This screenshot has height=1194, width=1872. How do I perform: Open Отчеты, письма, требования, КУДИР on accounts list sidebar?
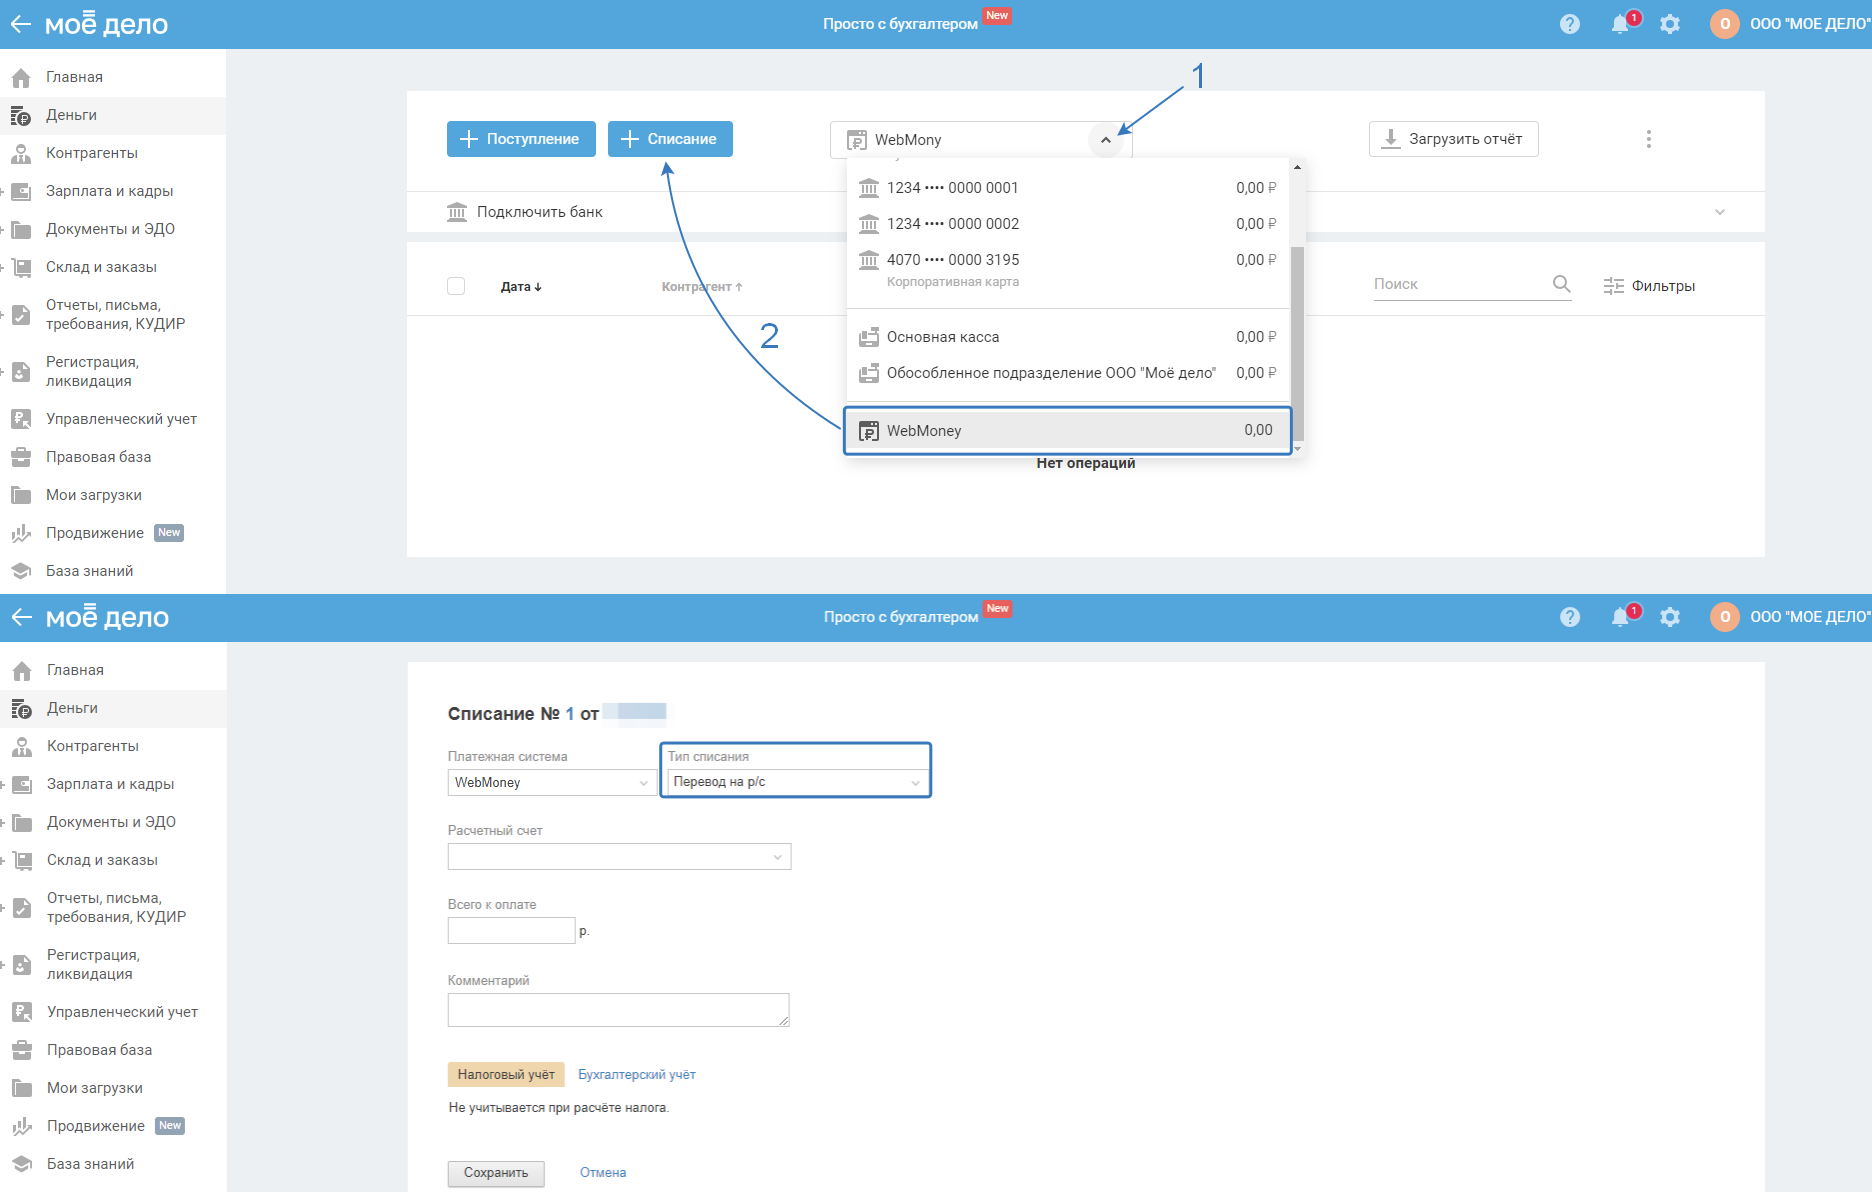(115, 315)
